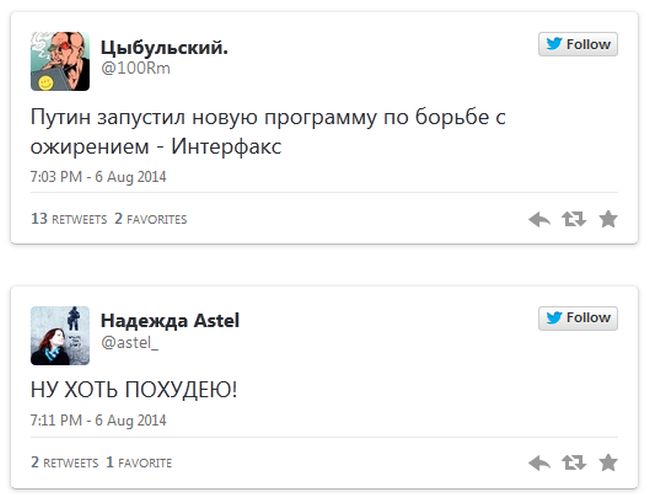Open the 7:11 PM - 6 Aug 2014 timestamp
This screenshot has width=650, height=498.
98,420
